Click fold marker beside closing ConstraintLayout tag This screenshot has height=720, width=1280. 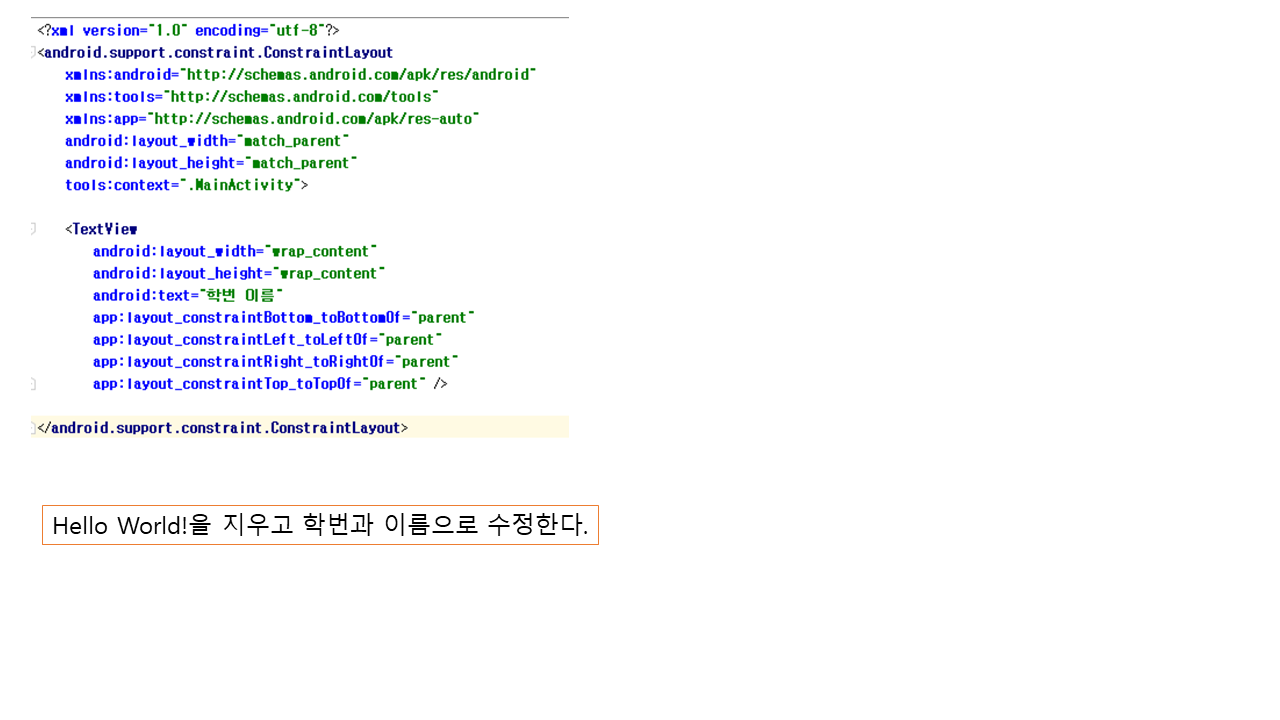coord(33,428)
